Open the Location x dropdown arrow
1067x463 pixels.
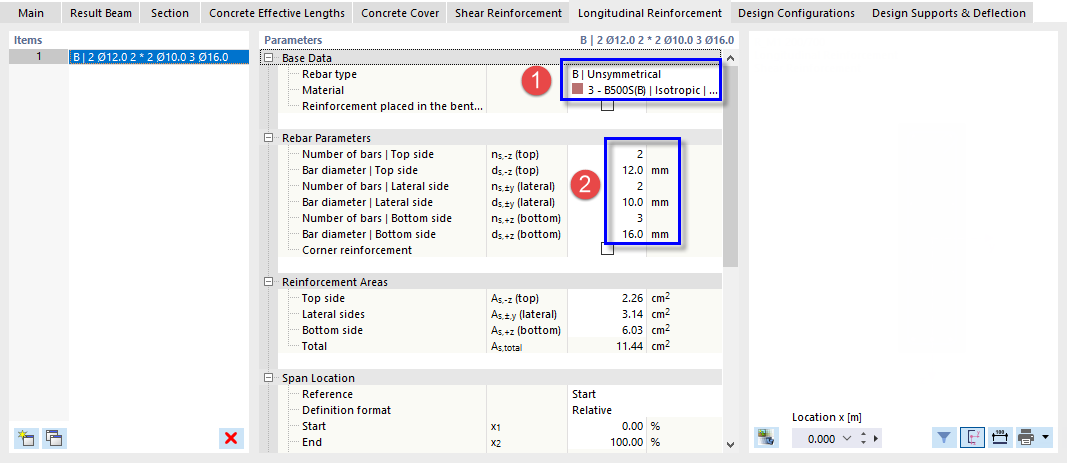pyautogui.click(x=849, y=438)
